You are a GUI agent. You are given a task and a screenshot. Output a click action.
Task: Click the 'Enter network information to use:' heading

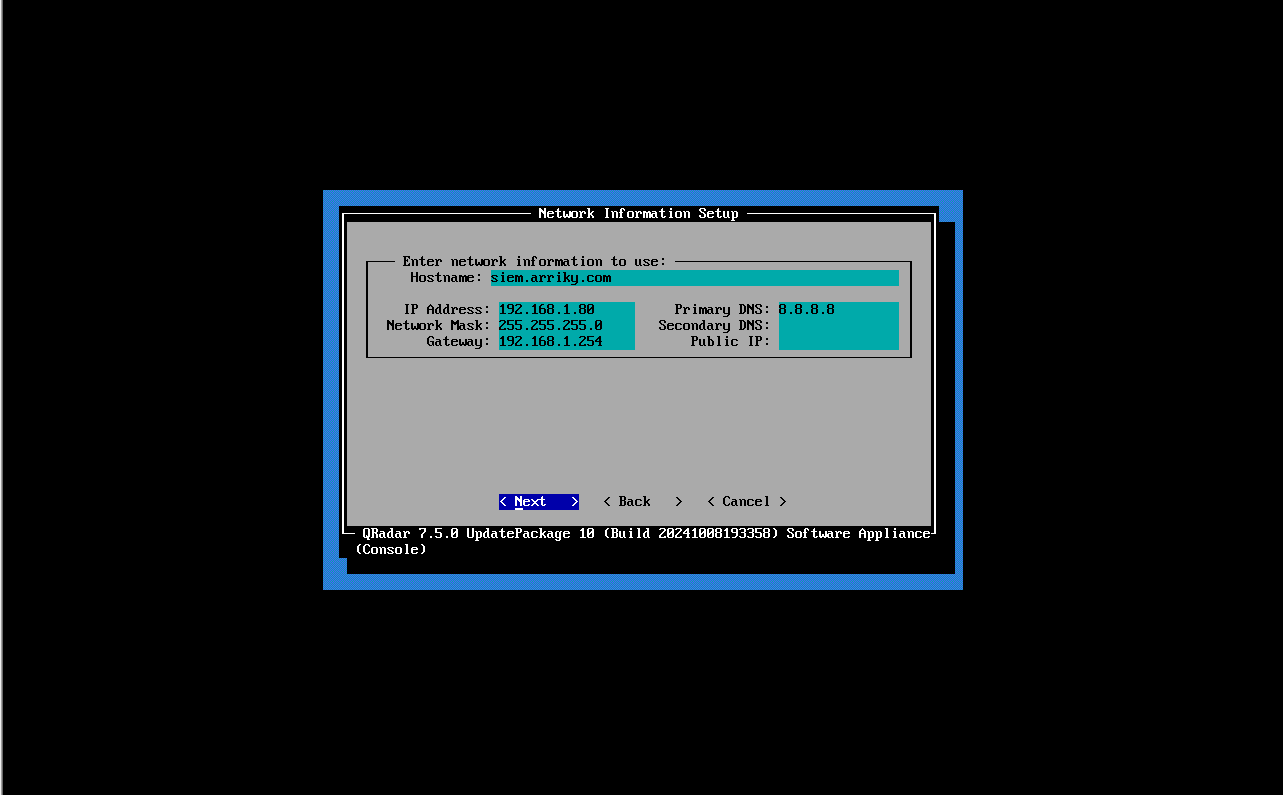coord(535,262)
